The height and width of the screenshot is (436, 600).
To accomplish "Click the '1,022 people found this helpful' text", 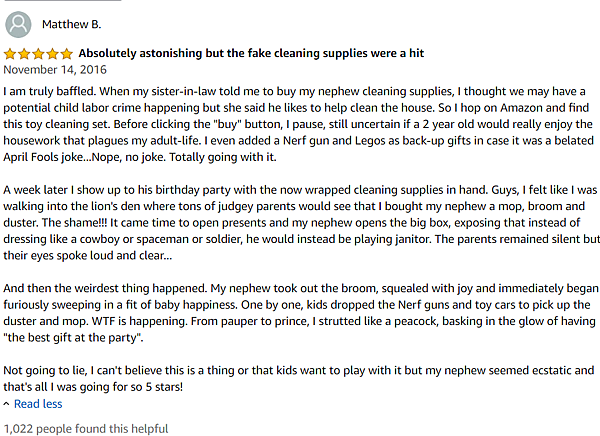I will click(86, 429).
